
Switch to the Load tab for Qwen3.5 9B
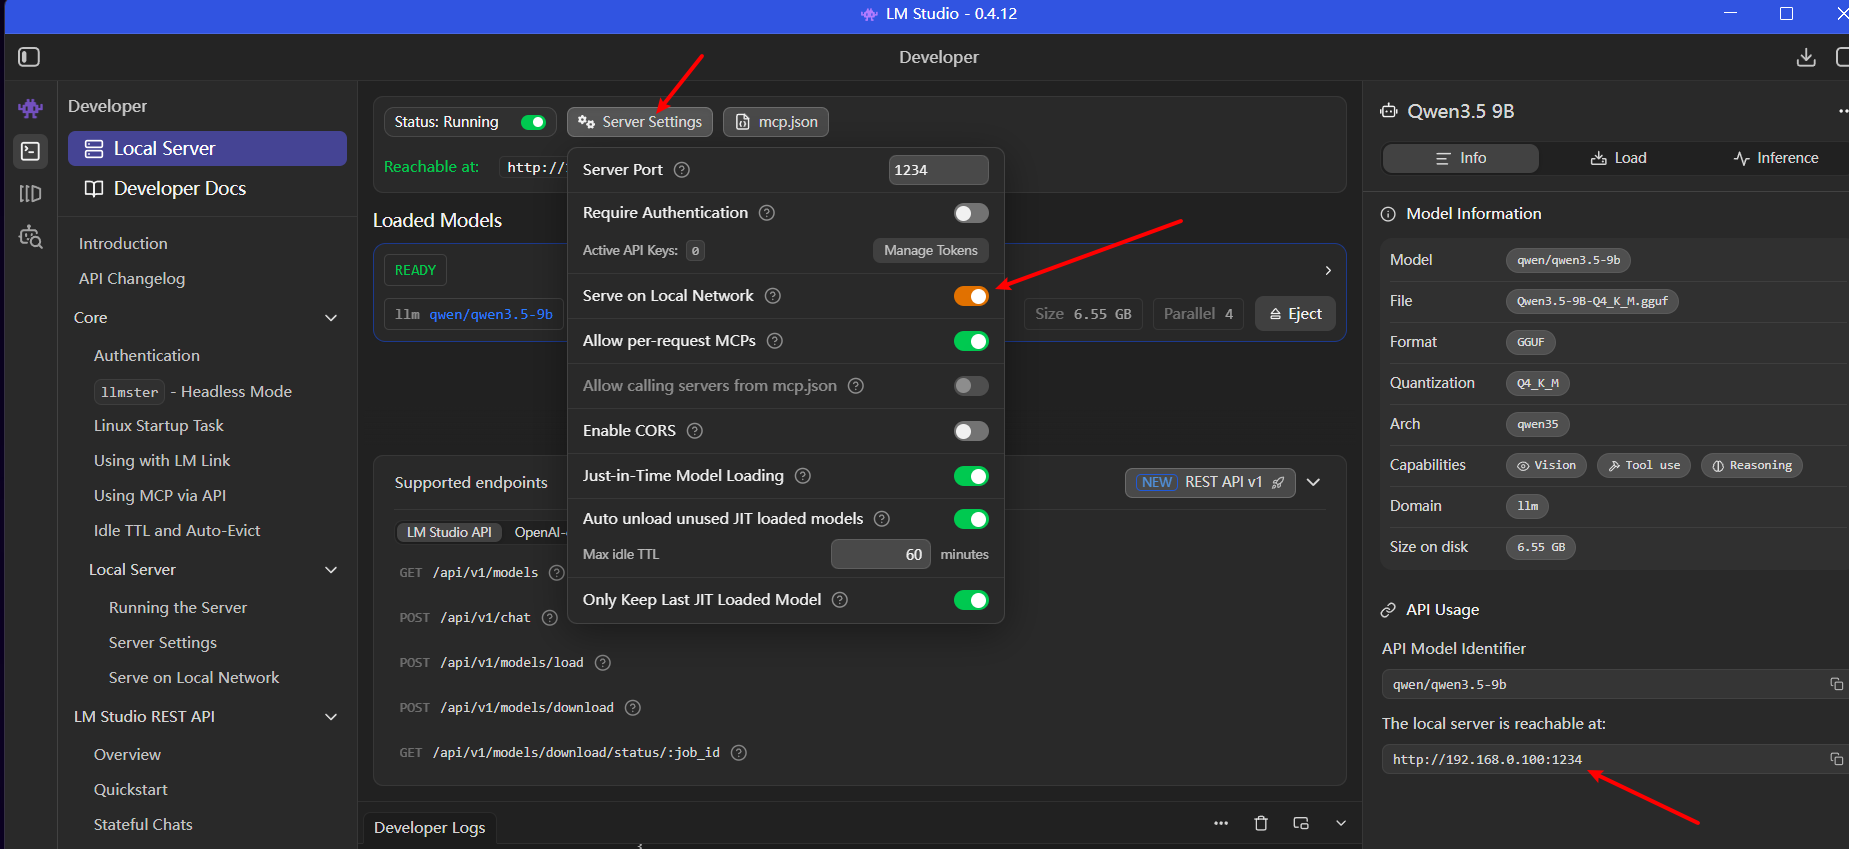coord(1618,158)
